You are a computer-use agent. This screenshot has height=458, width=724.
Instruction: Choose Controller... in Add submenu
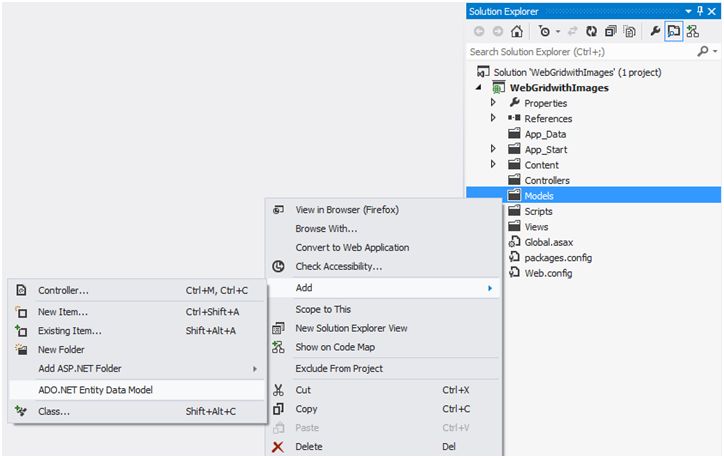click(x=137, y=290)
